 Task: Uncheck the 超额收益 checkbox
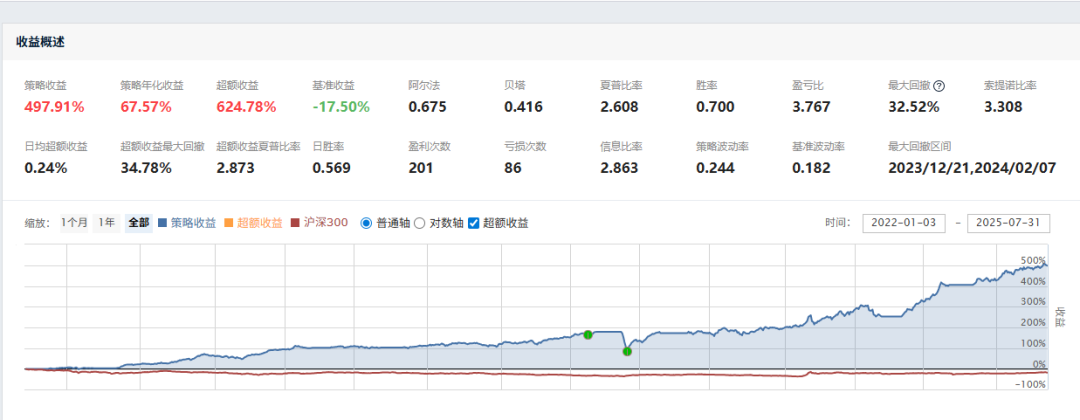coord(473,223)
